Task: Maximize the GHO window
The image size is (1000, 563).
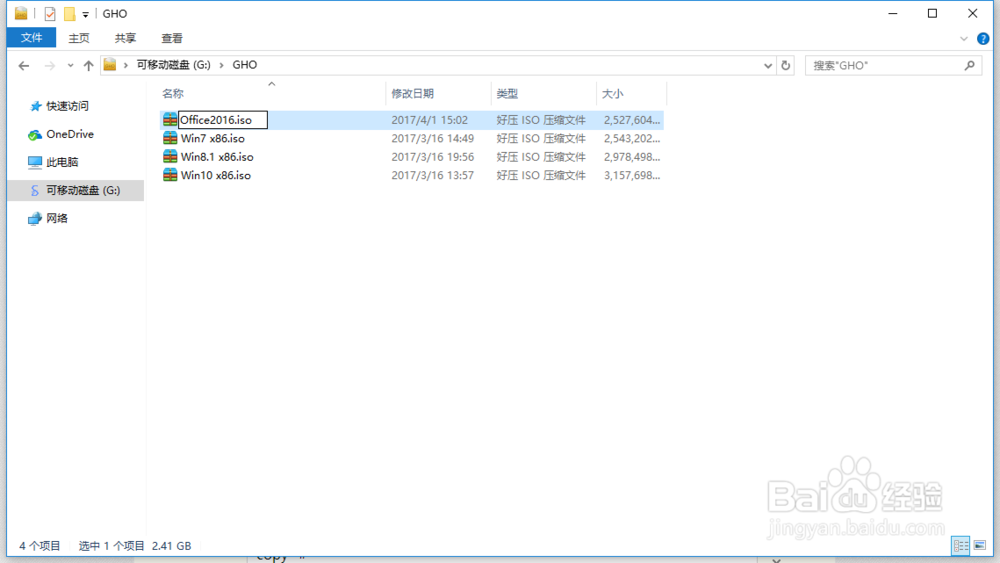Action: [x=932, y=13]
